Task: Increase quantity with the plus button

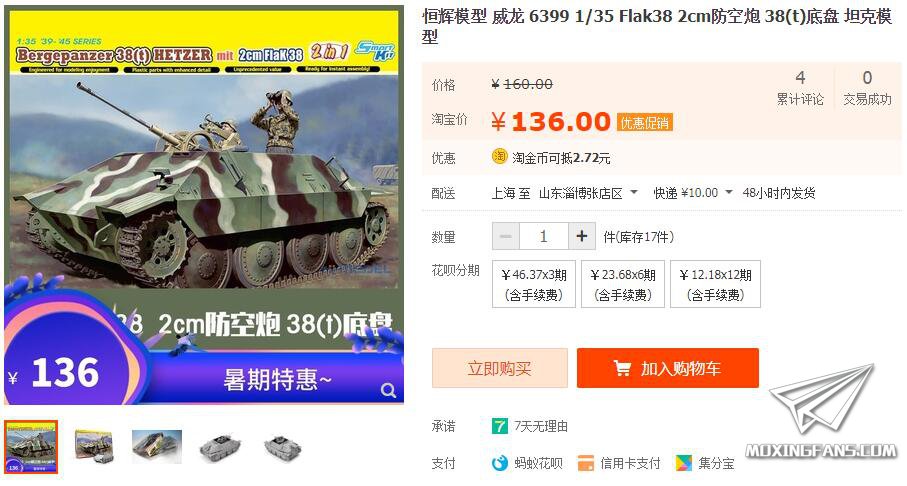Action: (581, 236)
